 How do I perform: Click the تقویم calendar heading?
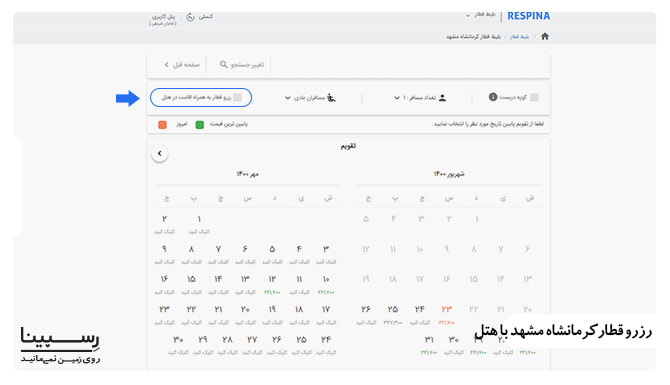point(348,146)
